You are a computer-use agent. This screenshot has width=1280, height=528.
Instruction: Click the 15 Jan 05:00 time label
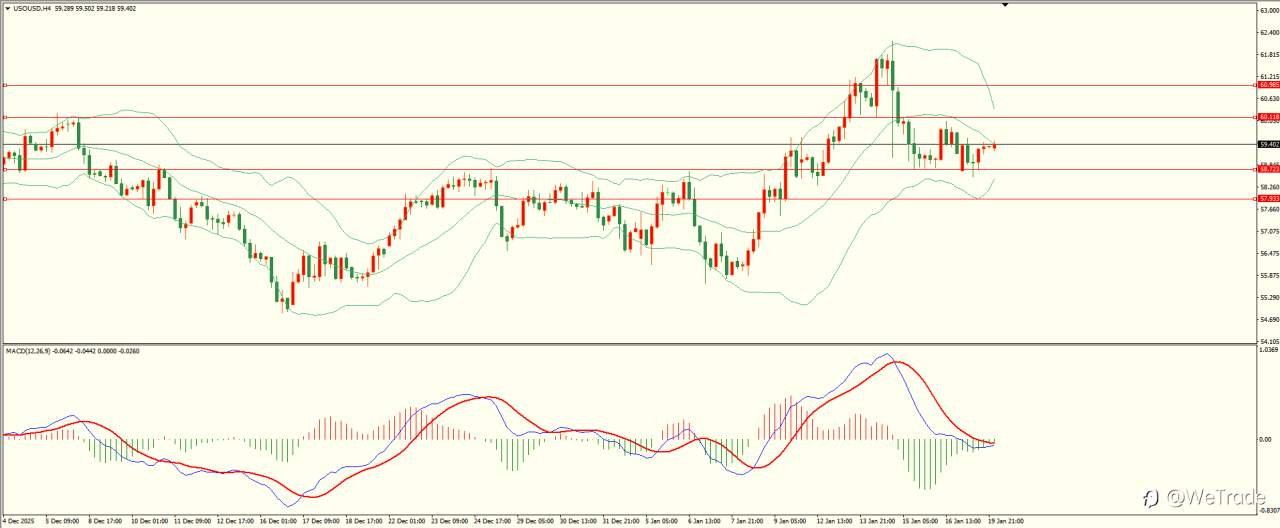[x=920, y=522]
